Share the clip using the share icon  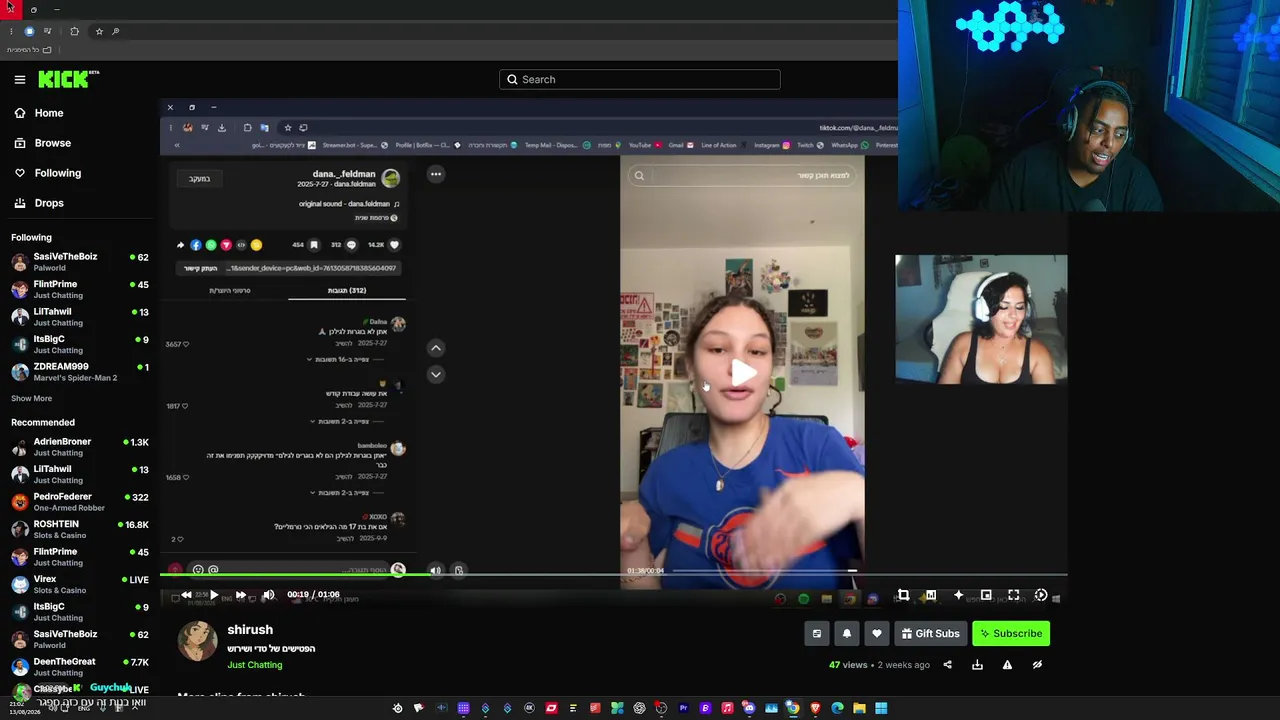947,665
